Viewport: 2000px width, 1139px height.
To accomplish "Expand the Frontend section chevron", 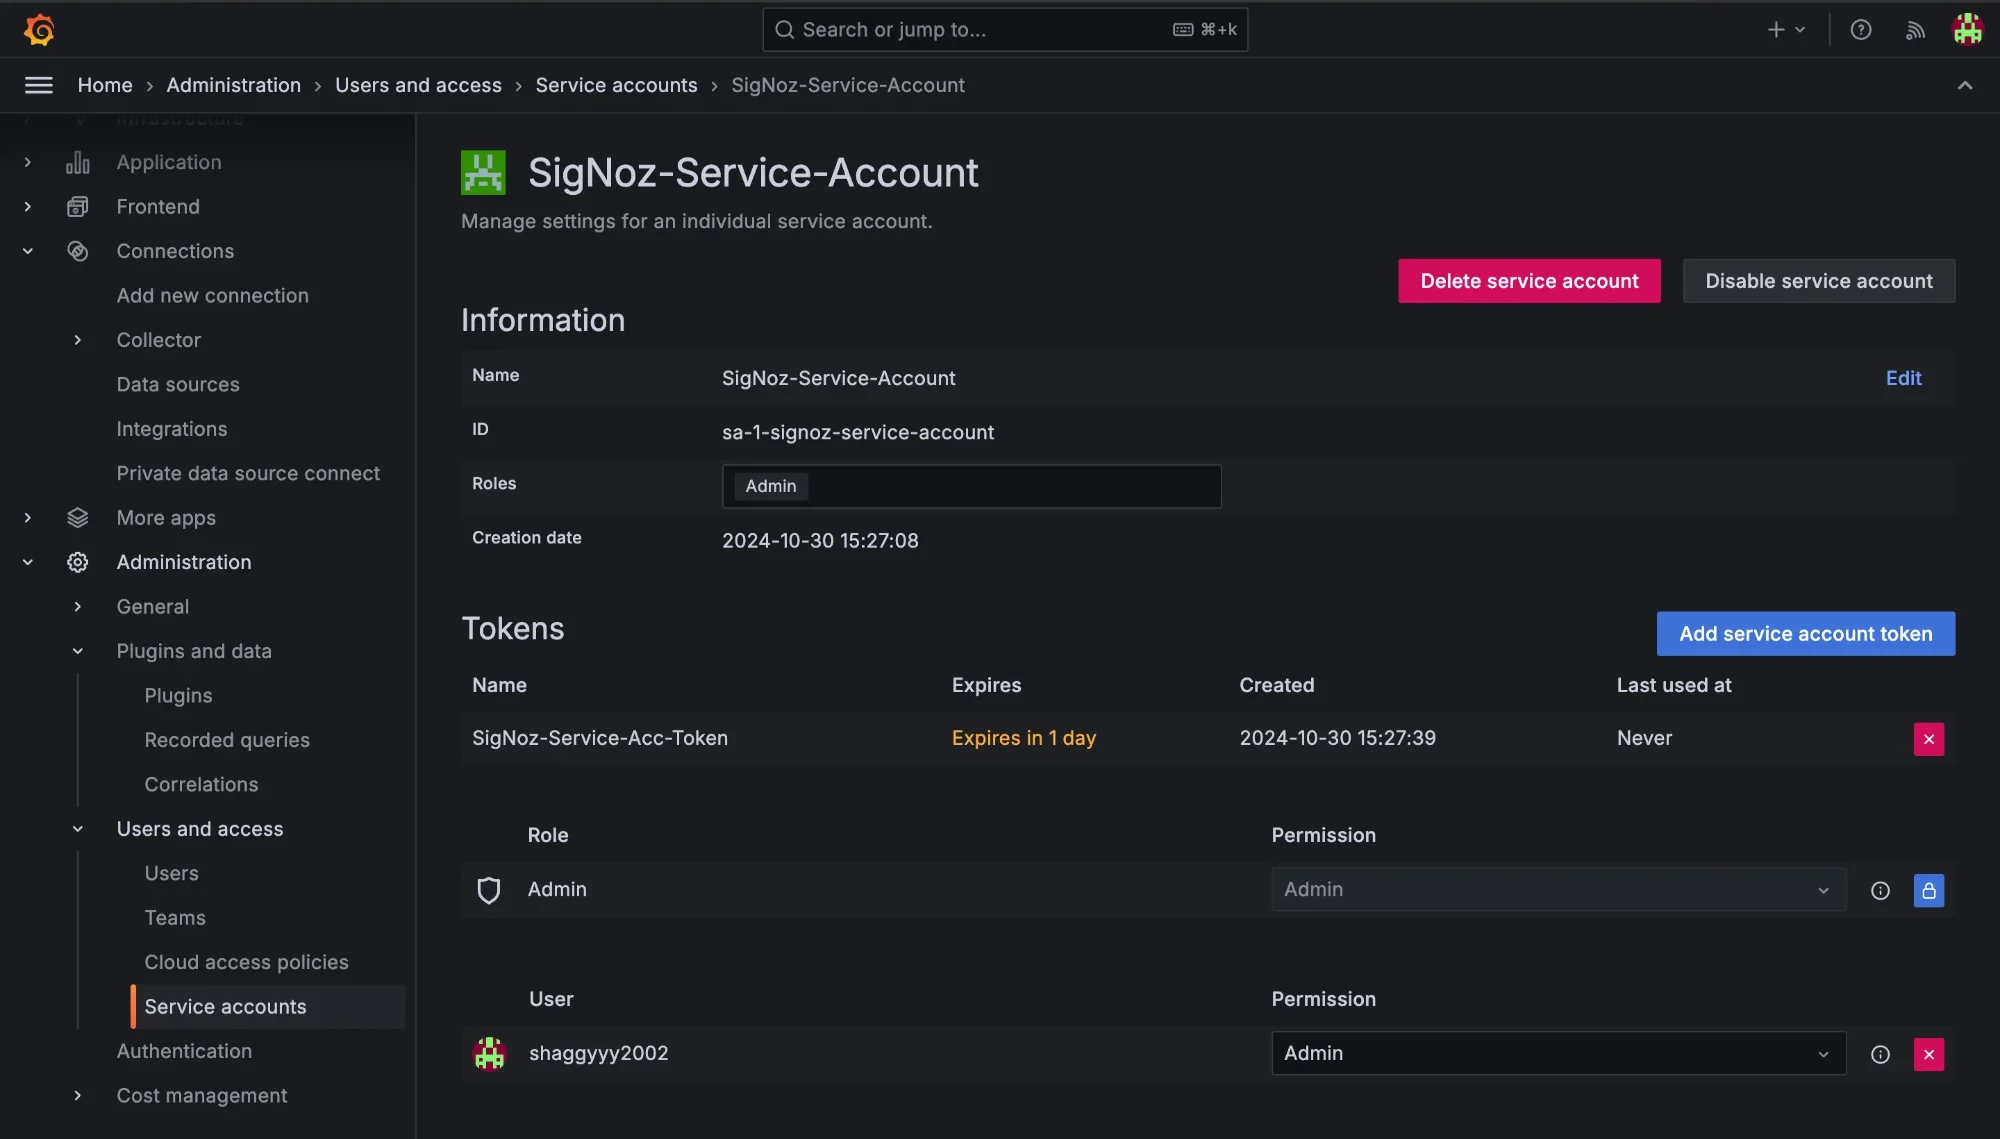I will point(28,207).
